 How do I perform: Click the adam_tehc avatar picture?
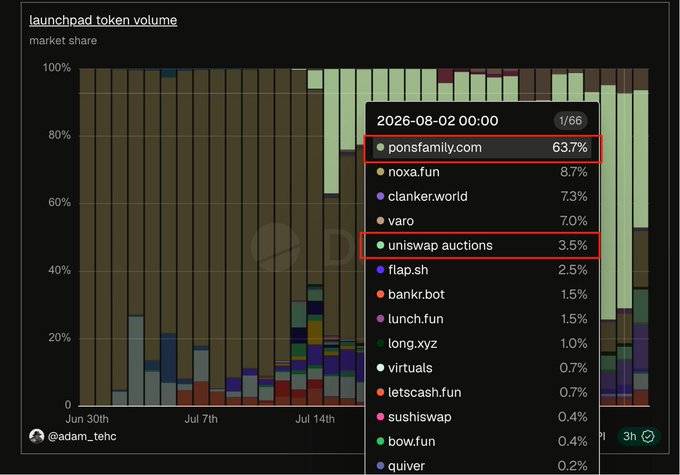[x=36, y=436]
